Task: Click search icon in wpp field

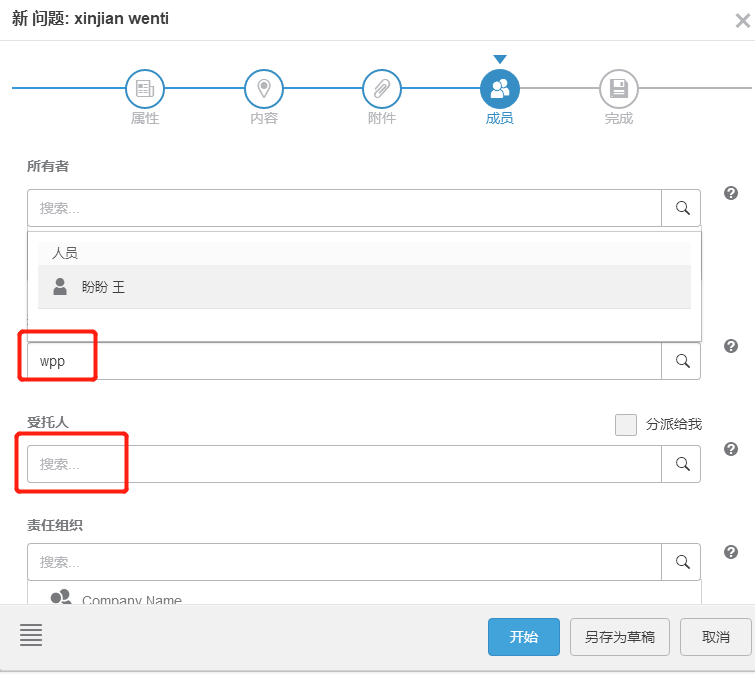Action: (682, 361)
